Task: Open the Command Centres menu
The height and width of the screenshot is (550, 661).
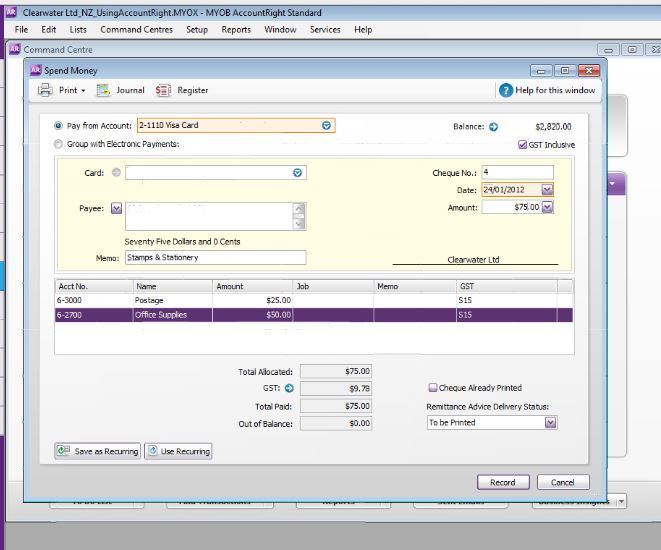Action: pyautogui.click(x=137, y=30)
